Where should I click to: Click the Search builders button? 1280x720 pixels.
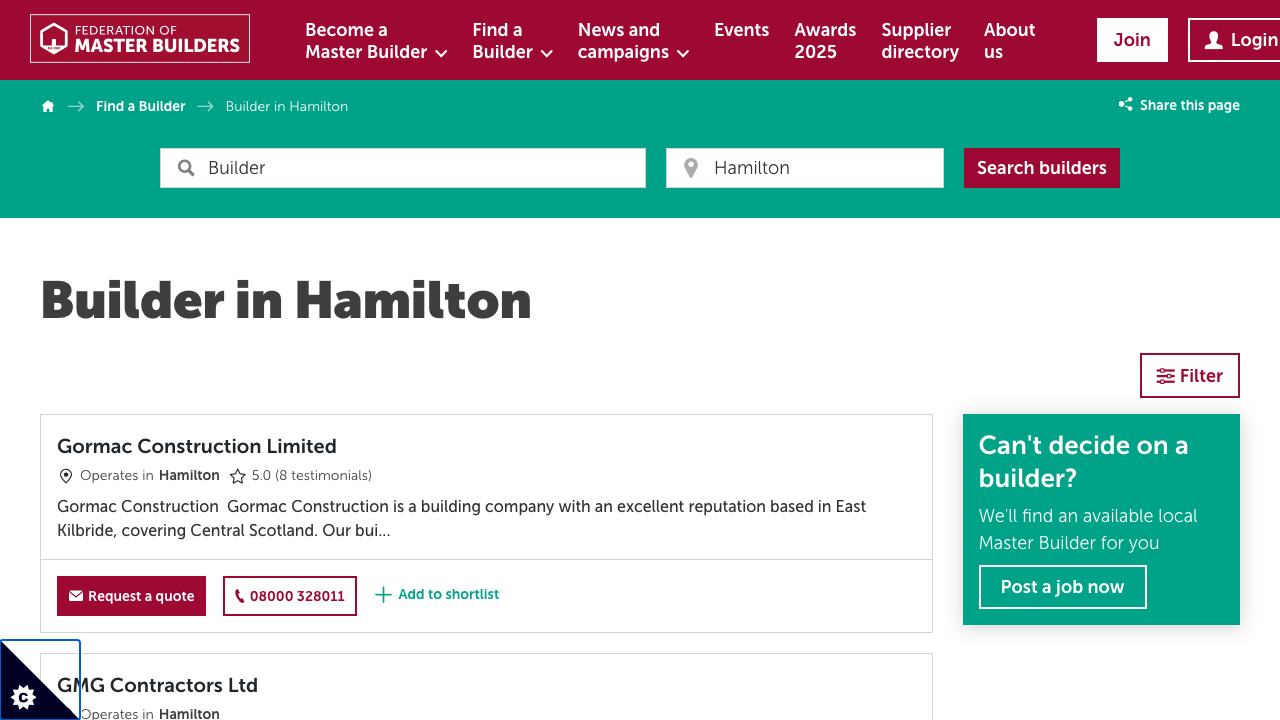(1041, 167)
